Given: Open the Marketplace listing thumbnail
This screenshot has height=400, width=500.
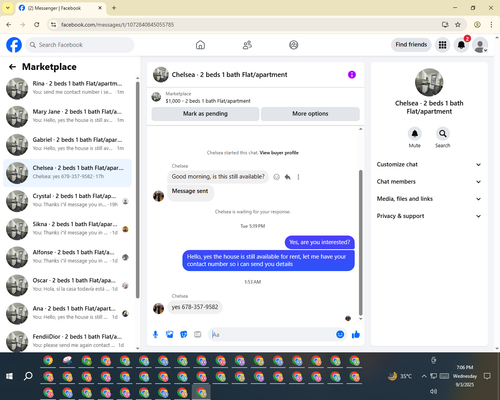Looking at the screenshot, I should 156,97.
